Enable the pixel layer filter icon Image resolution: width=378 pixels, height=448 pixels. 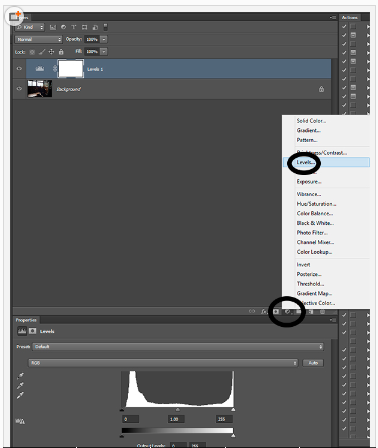[53, 27]
